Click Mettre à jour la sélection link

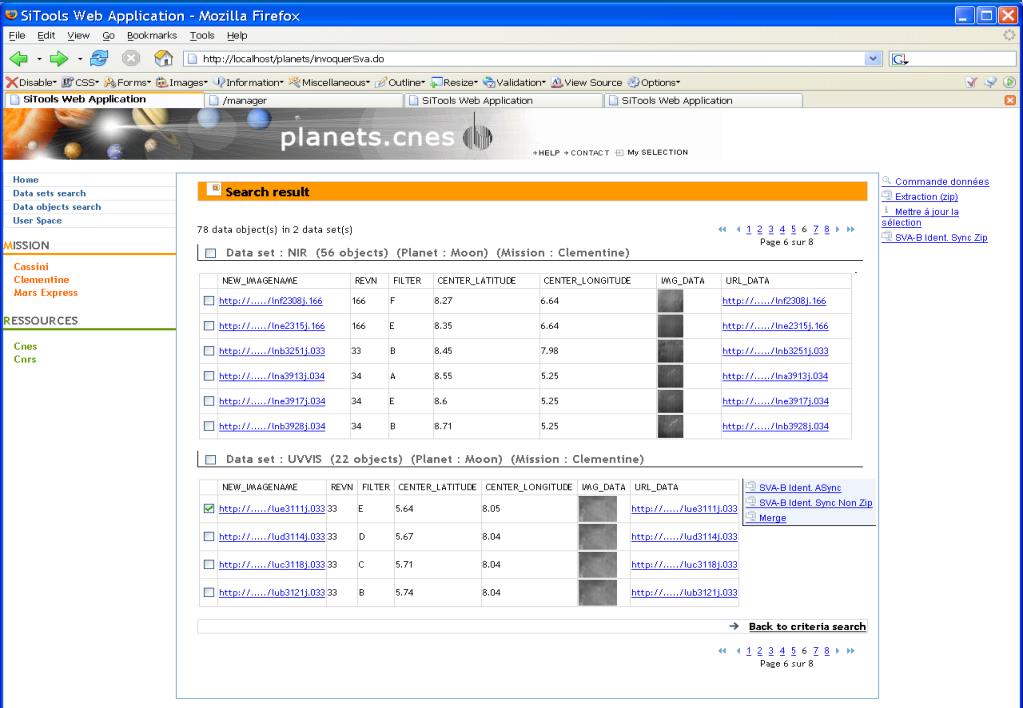920,217
